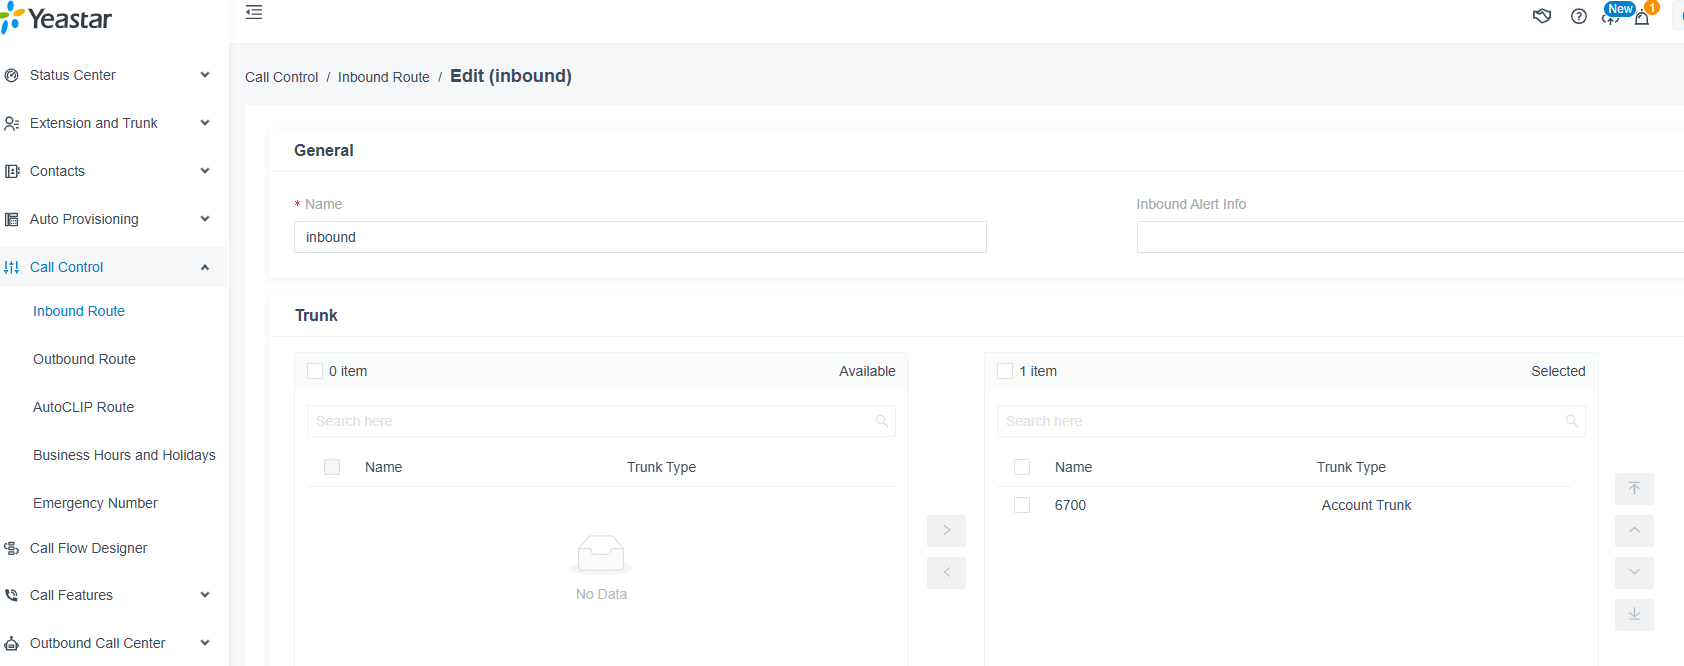Check the box for trunk 6700

pos(1022,505)
